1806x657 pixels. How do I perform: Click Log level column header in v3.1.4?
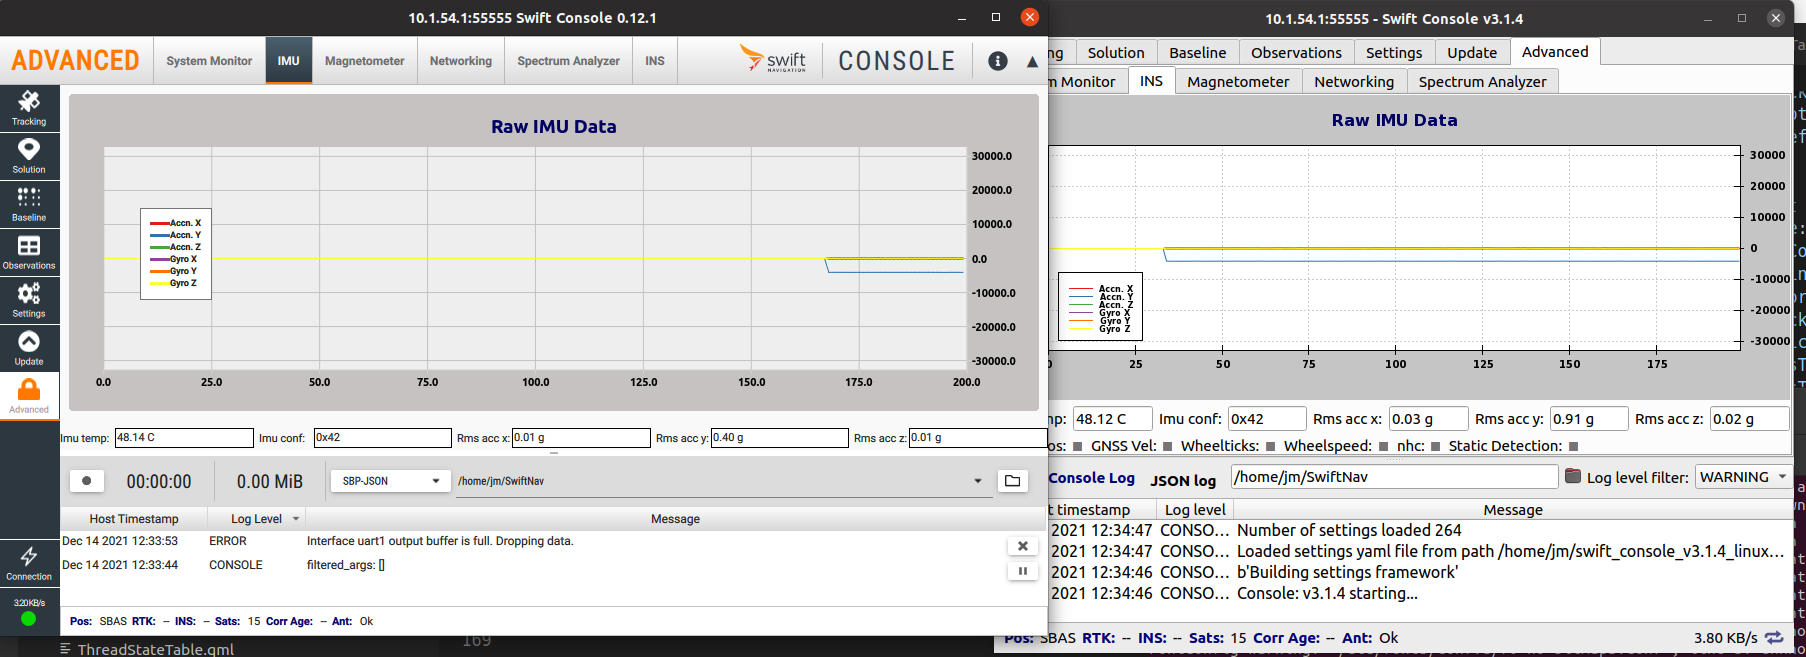[x=1195, y=510]
